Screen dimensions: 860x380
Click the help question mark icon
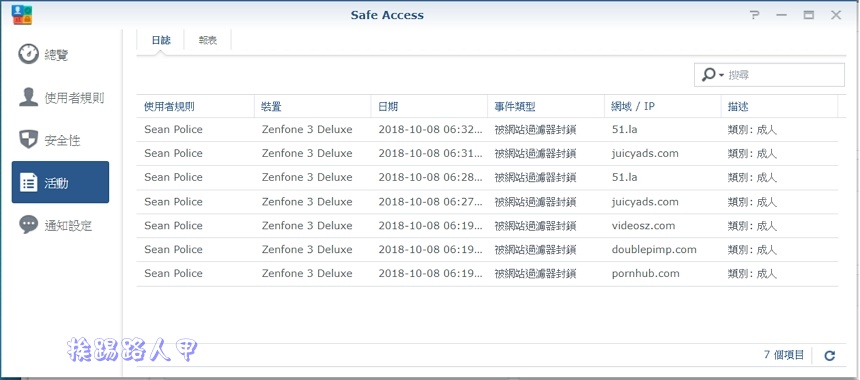tap(755, 15)
